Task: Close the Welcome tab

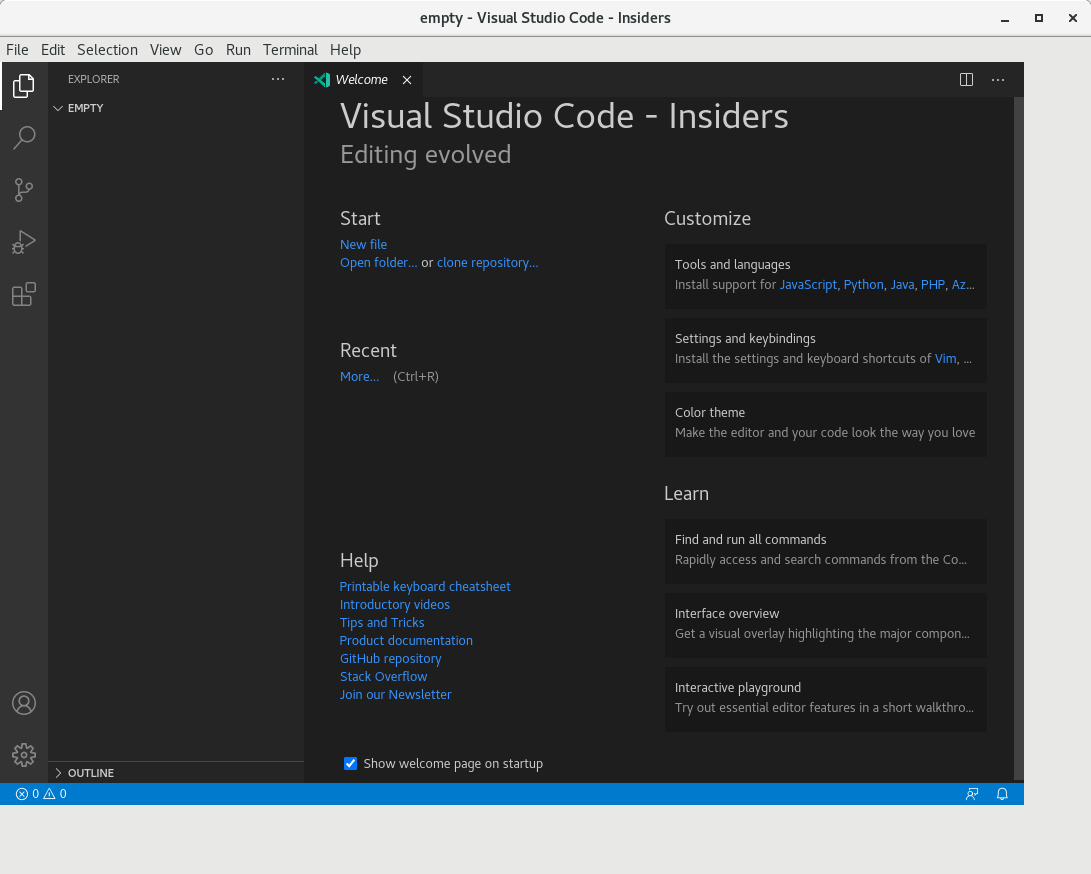Action: (407, 80)
